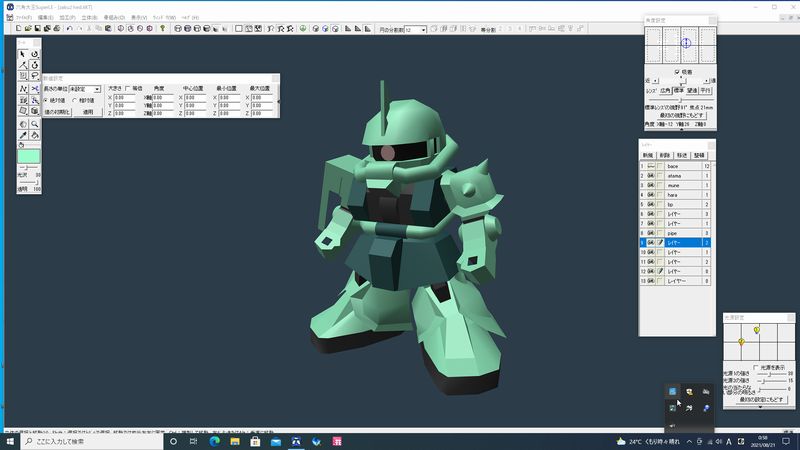This screenshot has width=800, height=450.
Task: Click the 値の初期化 reset values button
Action: pos(57,112)
